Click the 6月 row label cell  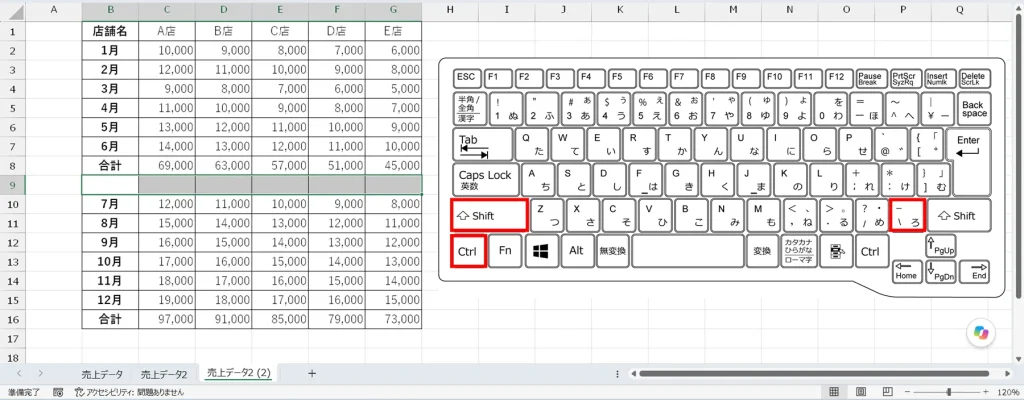[110, 146]
